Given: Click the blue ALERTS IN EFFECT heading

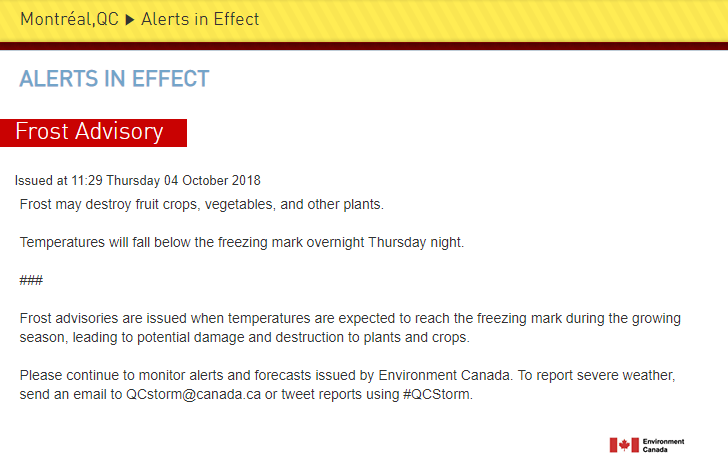Looking at the screenshot, I should [x=114, y=79].
